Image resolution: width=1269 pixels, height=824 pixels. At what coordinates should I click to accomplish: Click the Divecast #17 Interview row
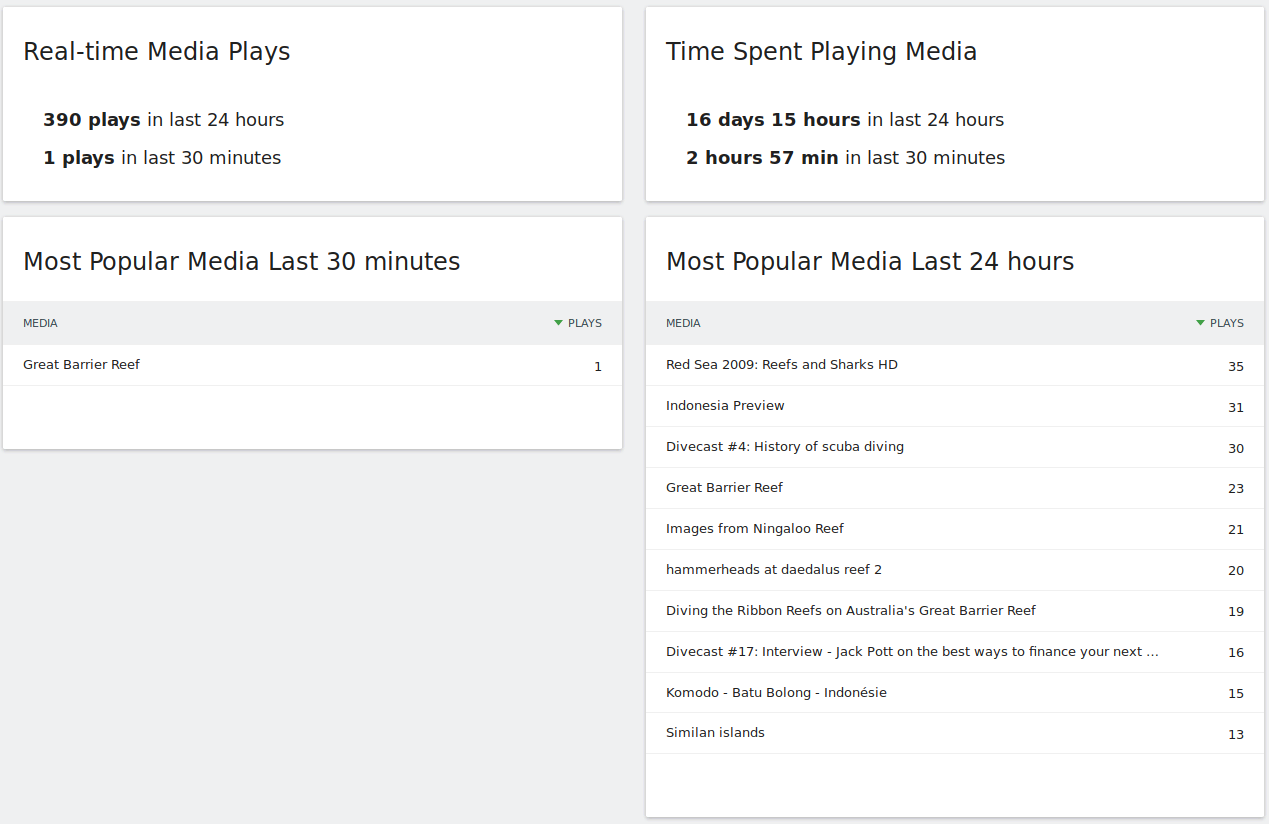[x=911, y=652]
